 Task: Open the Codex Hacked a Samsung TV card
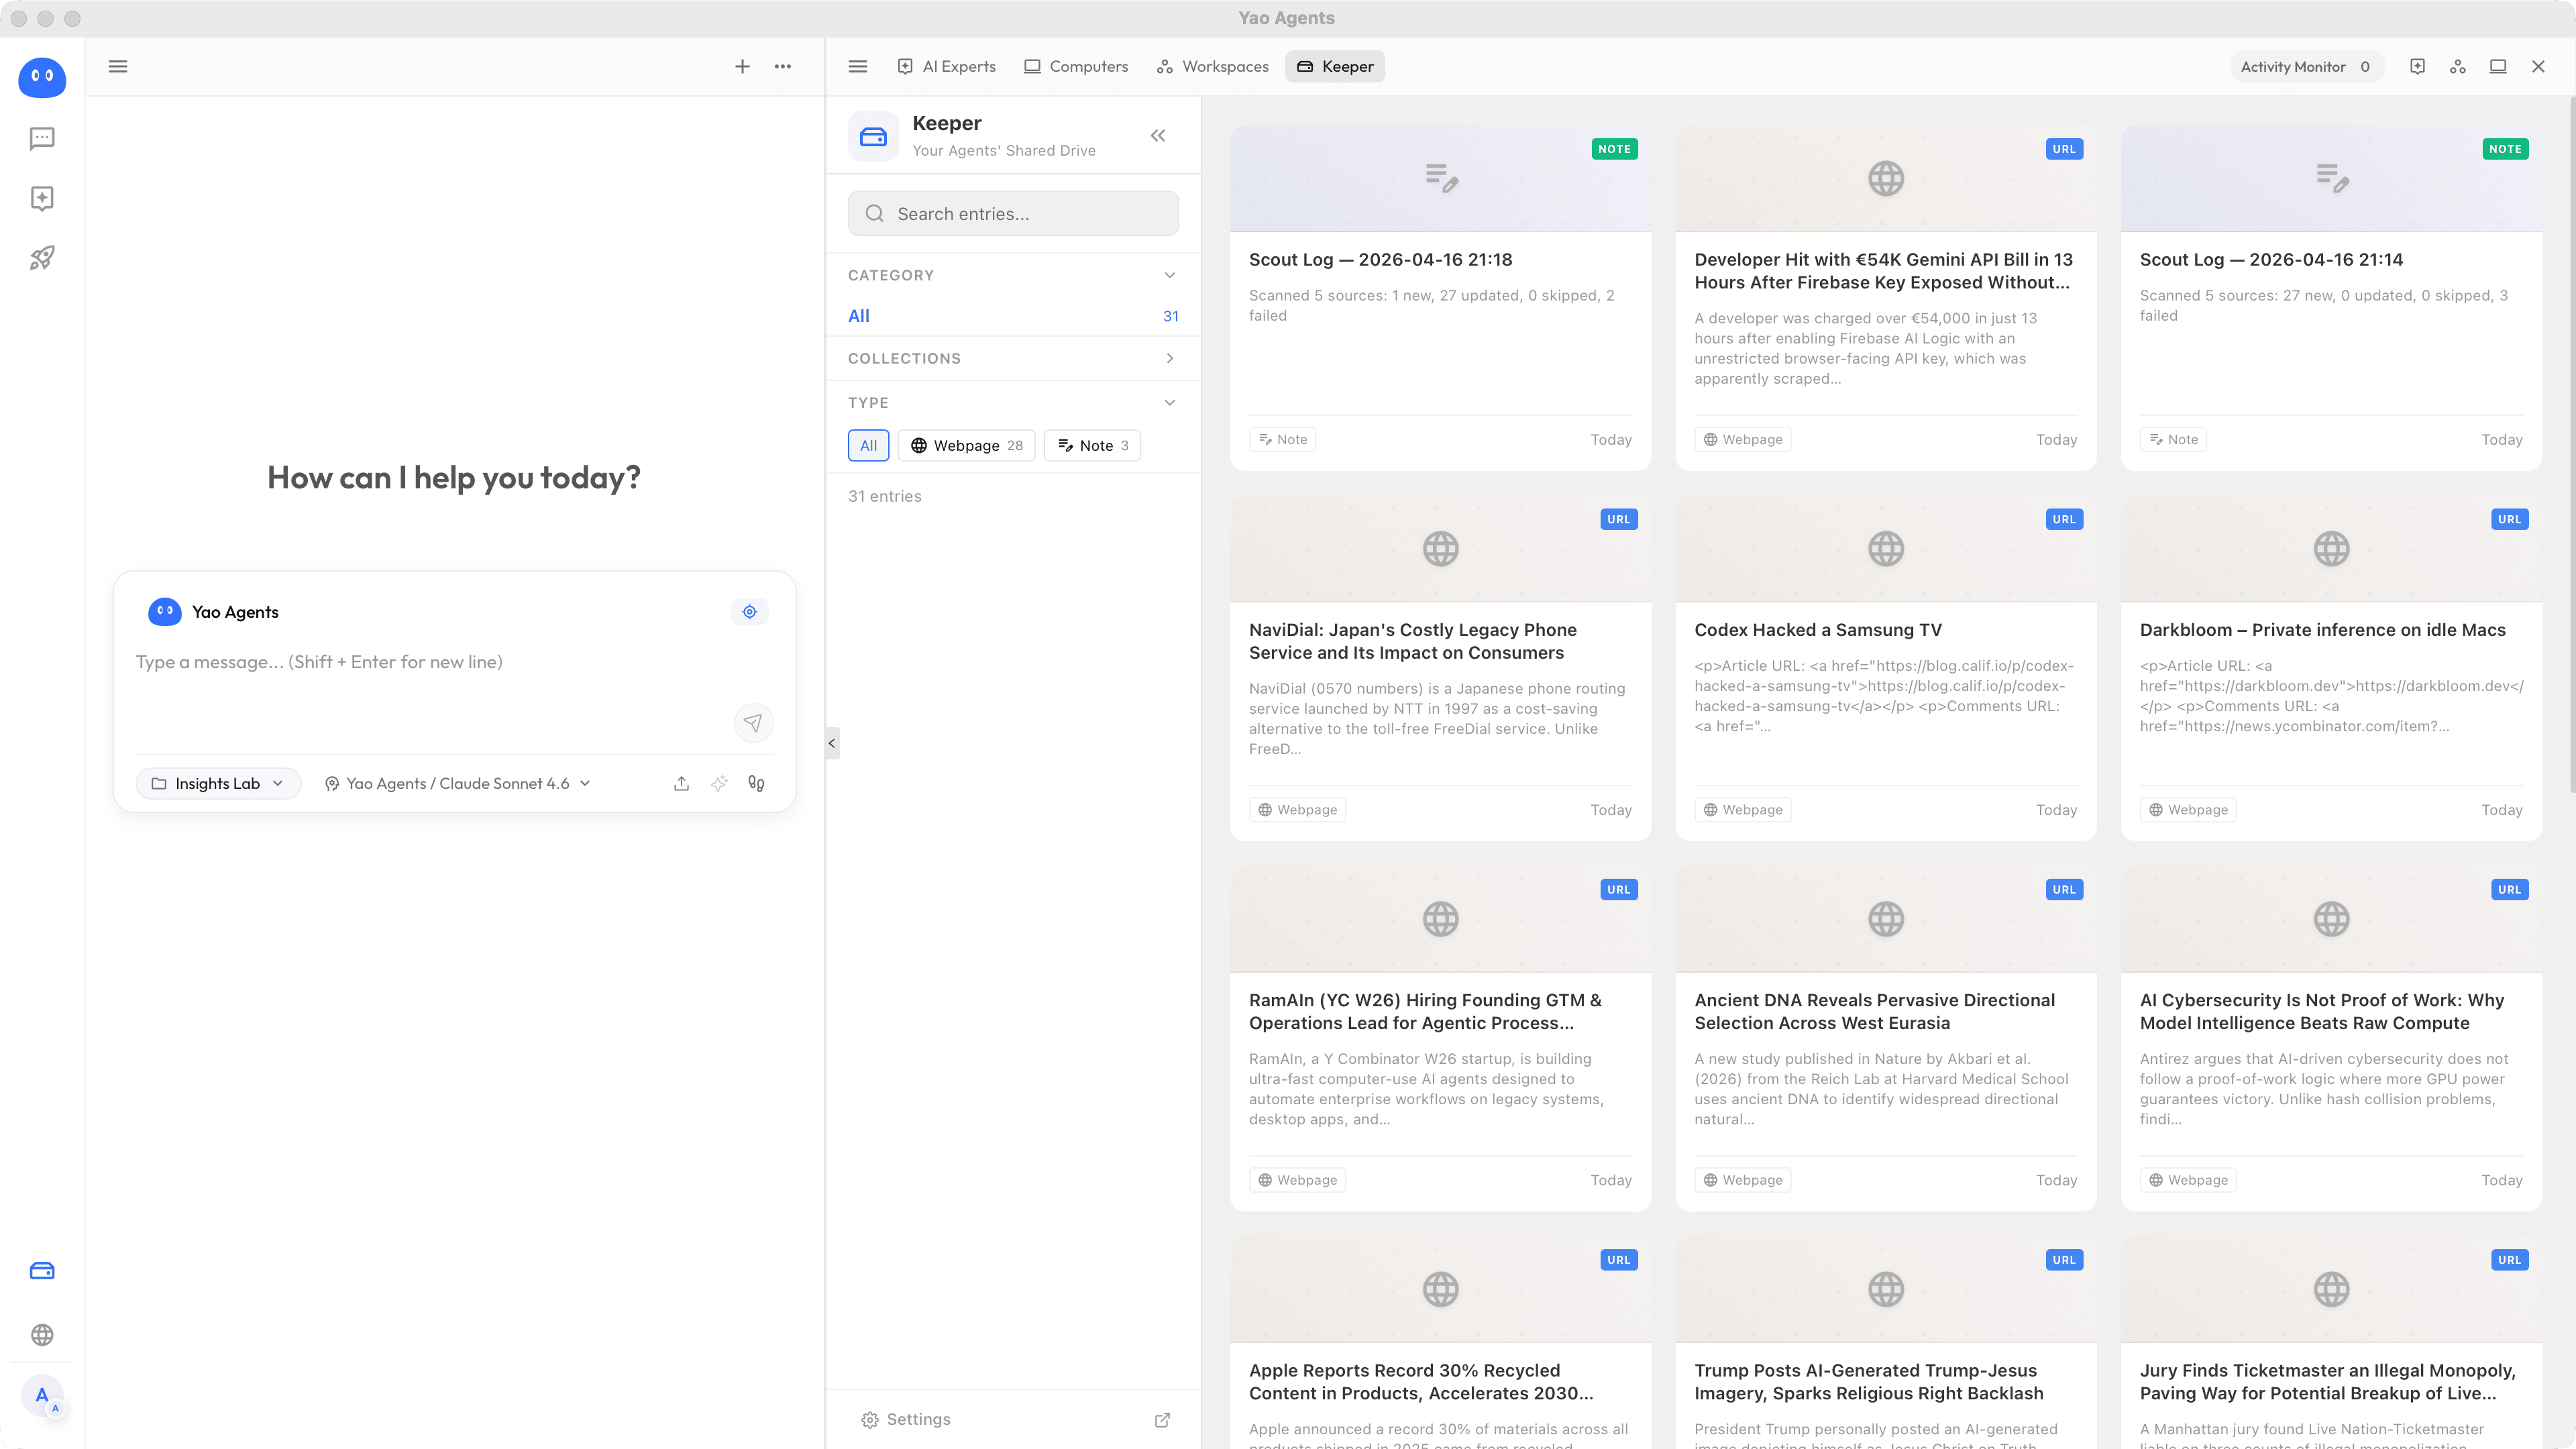1885,668
